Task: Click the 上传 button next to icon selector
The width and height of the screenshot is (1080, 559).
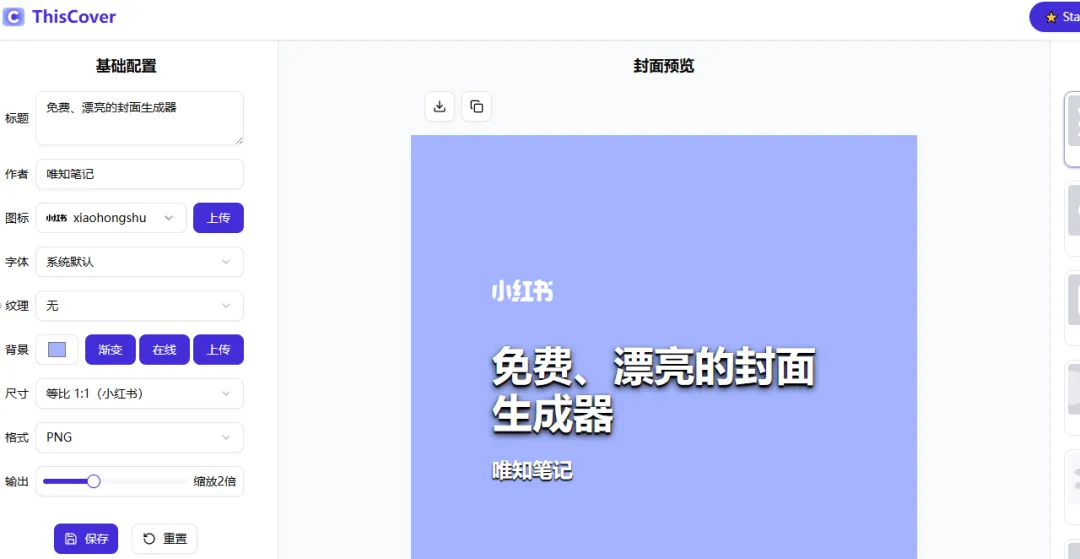Action: click(218, 218)
